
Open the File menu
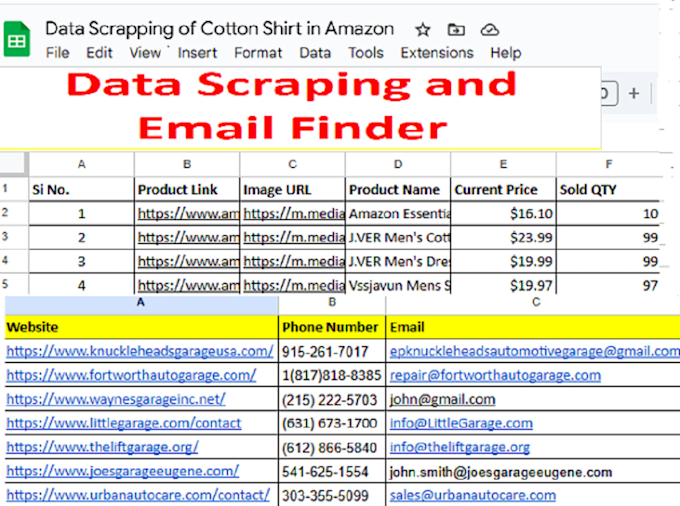click(58, 53)
